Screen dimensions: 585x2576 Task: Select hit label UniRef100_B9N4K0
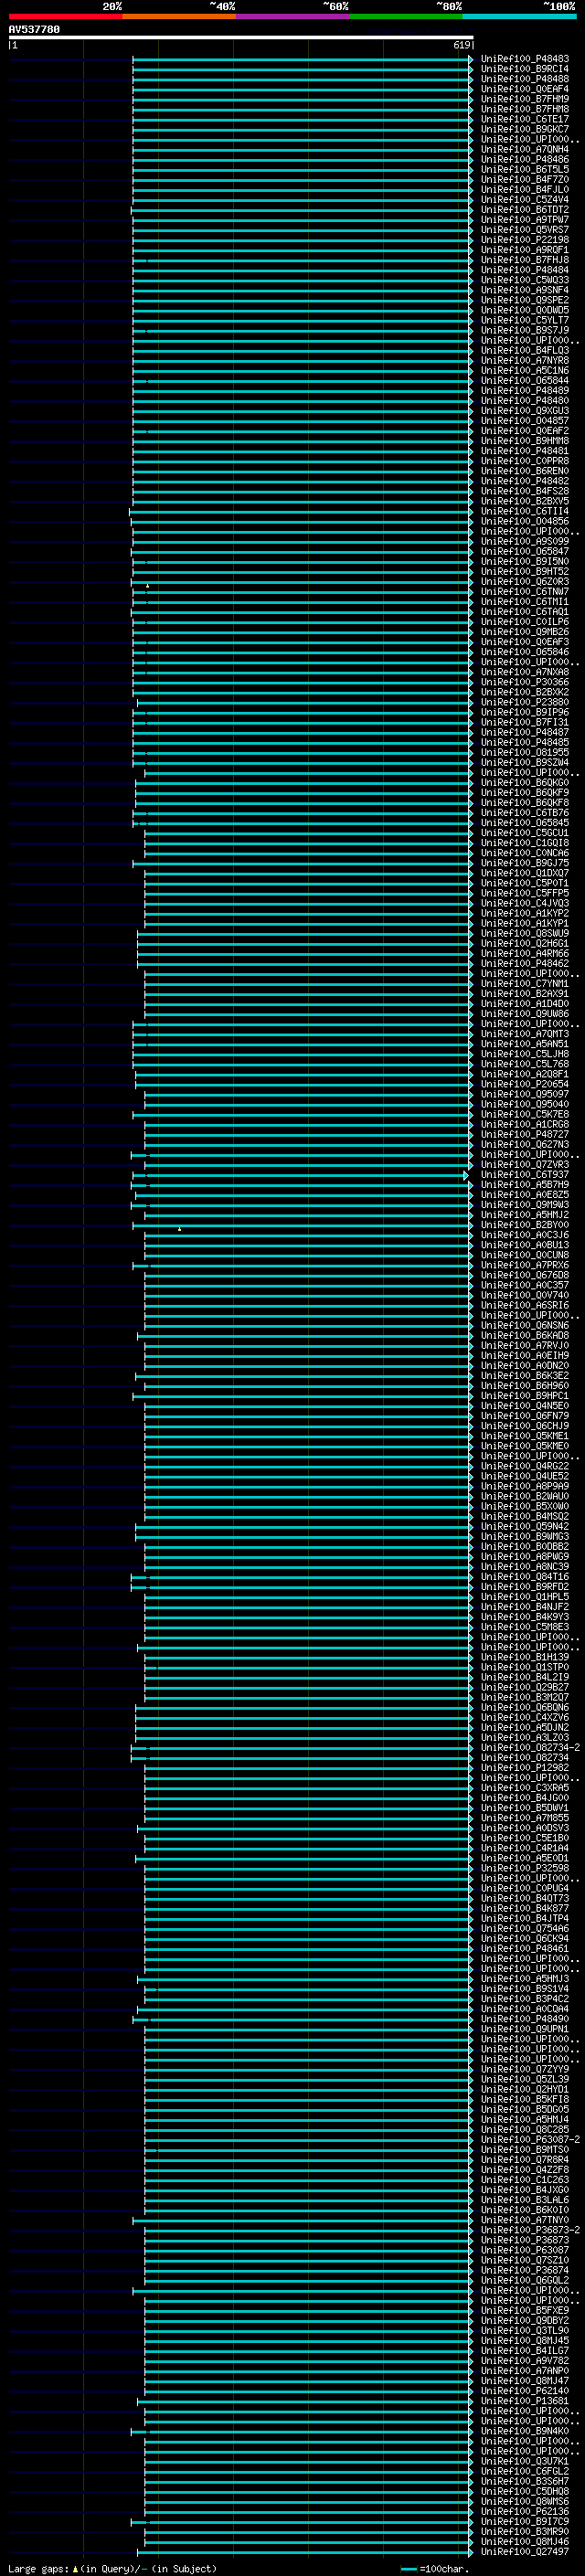pos(525,2431)
